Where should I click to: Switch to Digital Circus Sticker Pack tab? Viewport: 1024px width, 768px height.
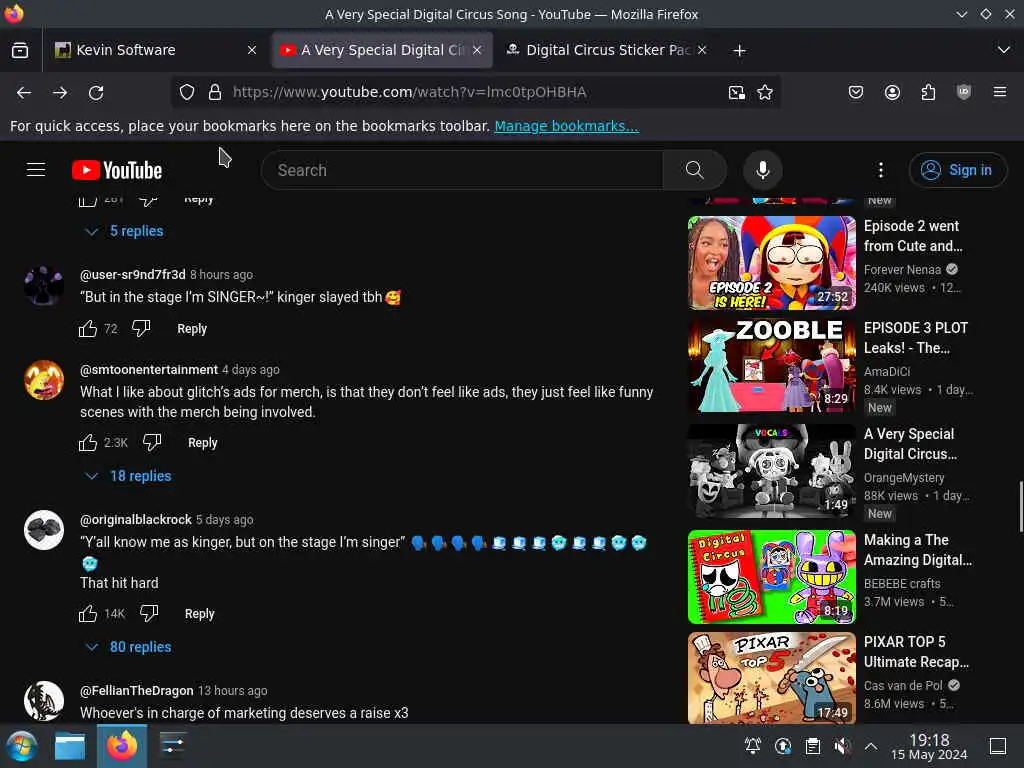point(607,50)
